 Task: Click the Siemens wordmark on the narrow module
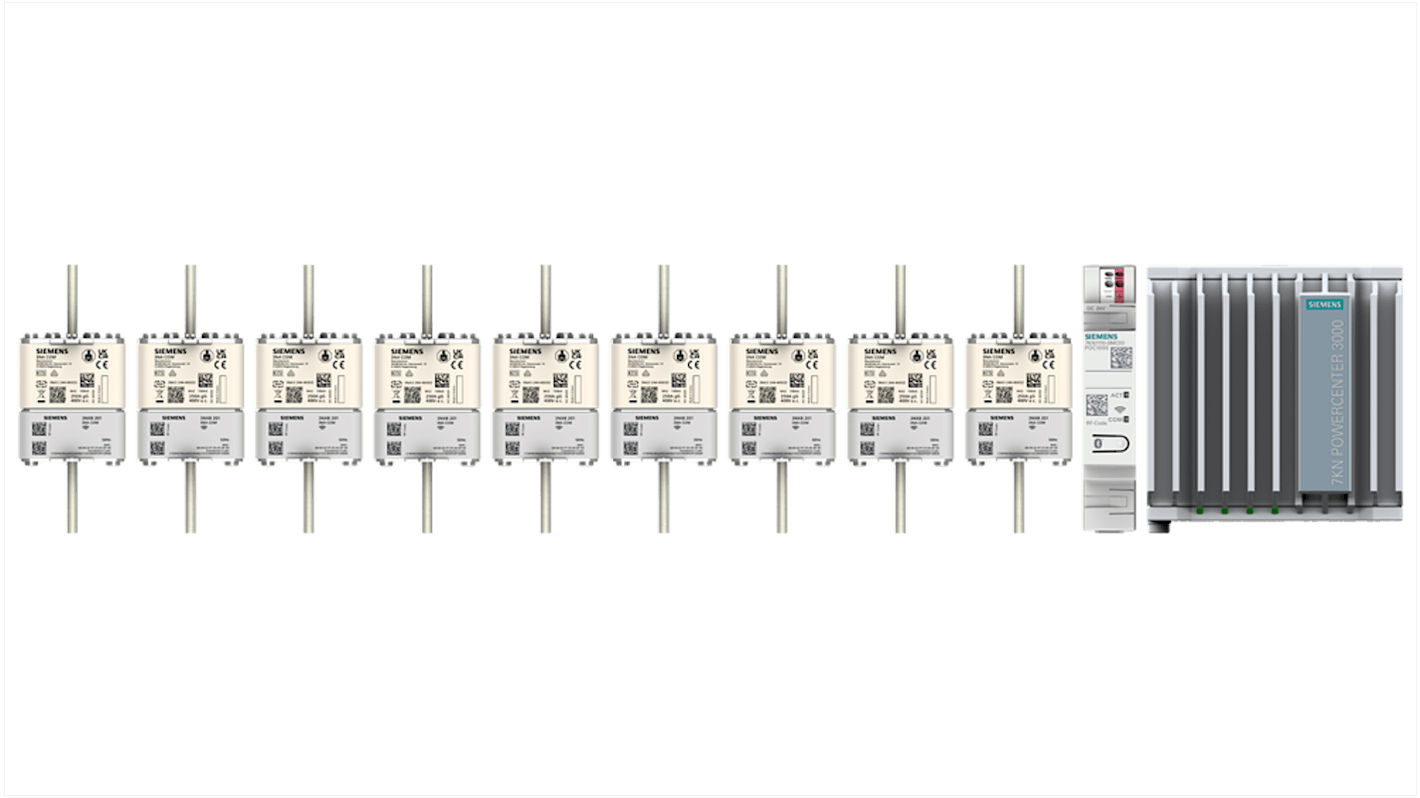coord(1100,337)
